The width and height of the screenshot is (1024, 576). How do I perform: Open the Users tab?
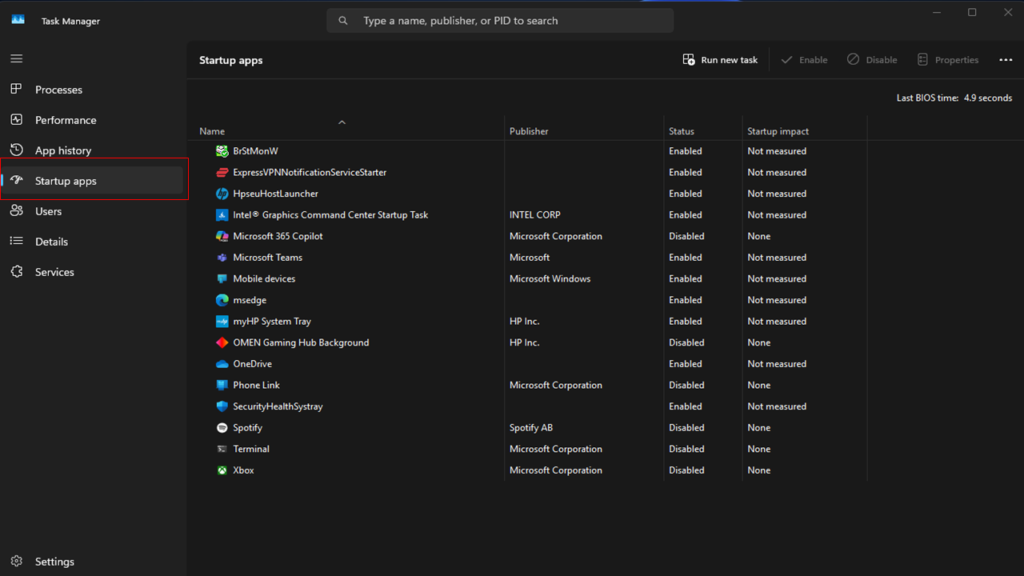(x=93, y=211)
